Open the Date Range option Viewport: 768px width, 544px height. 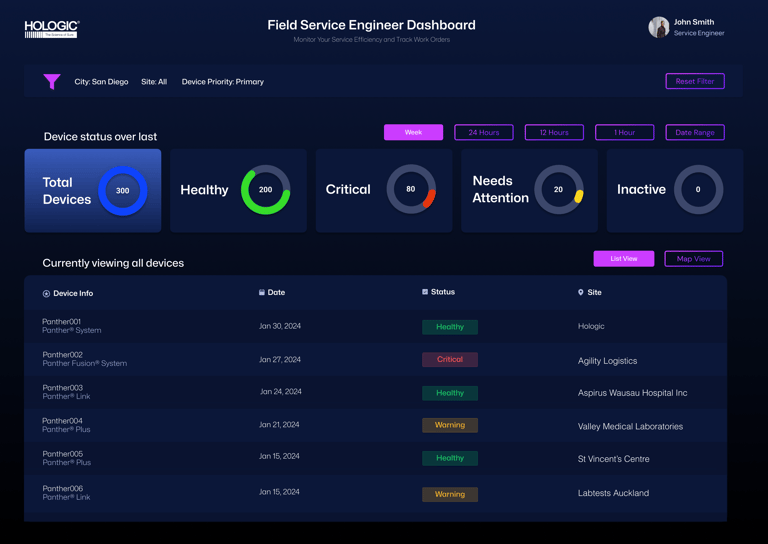[x=695, y=132]
